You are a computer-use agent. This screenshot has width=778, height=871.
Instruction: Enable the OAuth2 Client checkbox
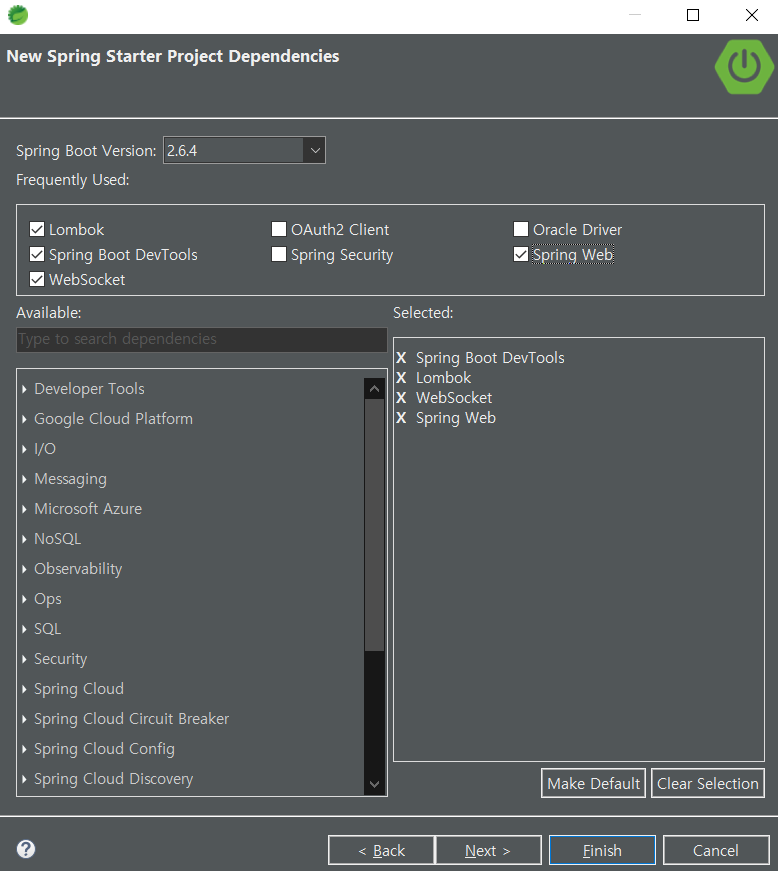279,229
